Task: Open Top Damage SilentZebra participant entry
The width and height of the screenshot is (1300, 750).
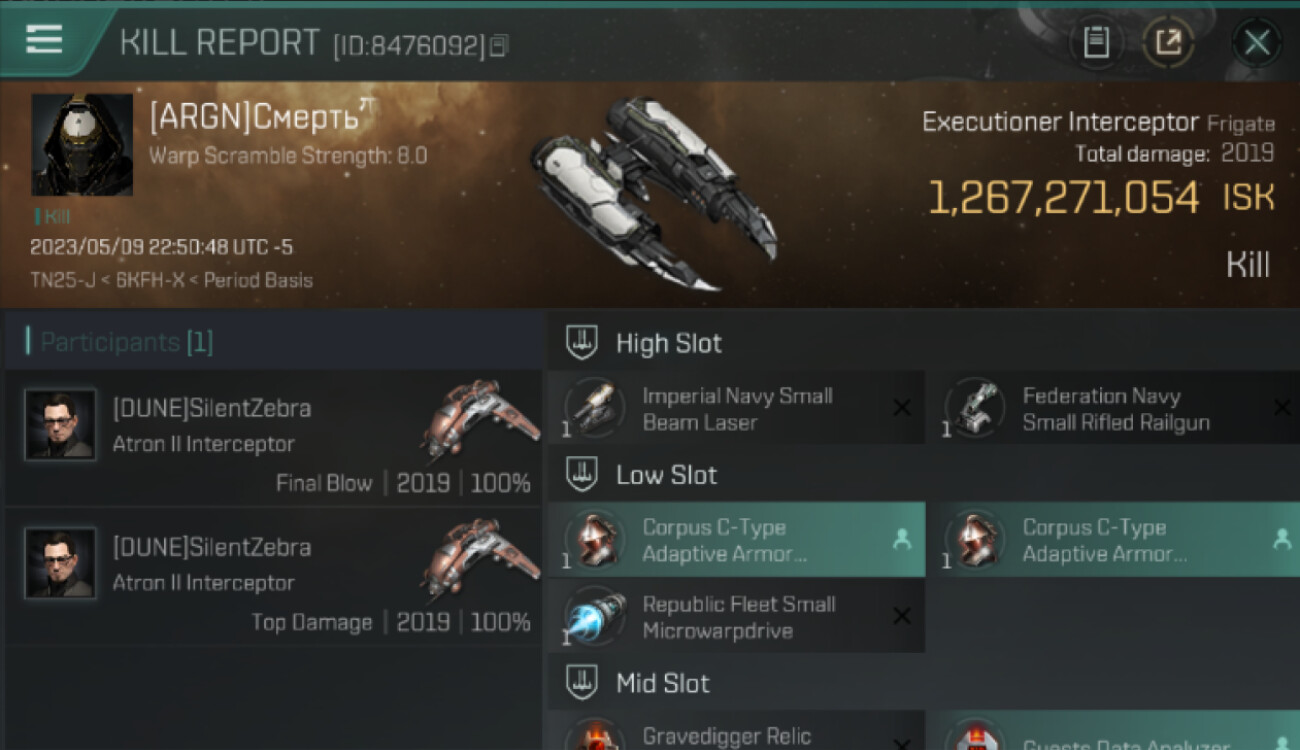Action: click(x=274, y=578)
